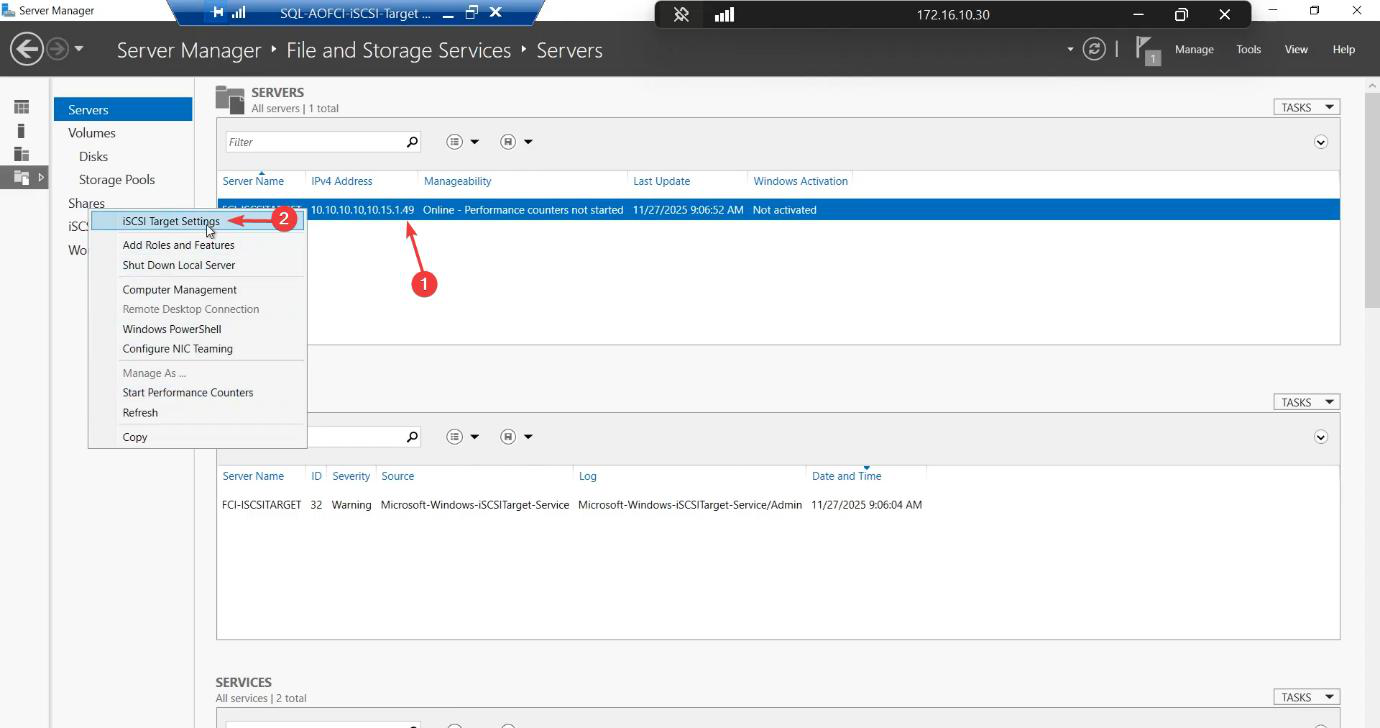Click the forward navigation arrow

pos(57,49)
